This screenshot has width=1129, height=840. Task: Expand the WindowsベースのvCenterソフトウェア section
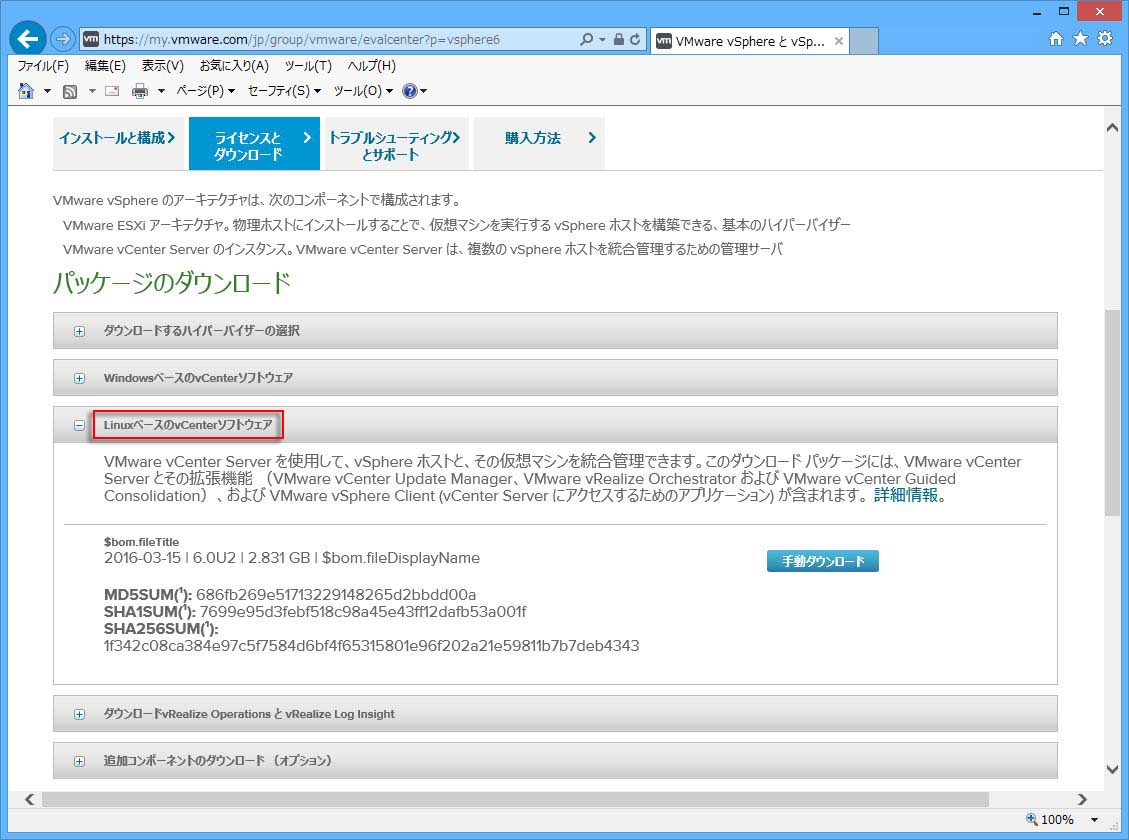click(x=79, y=379)
